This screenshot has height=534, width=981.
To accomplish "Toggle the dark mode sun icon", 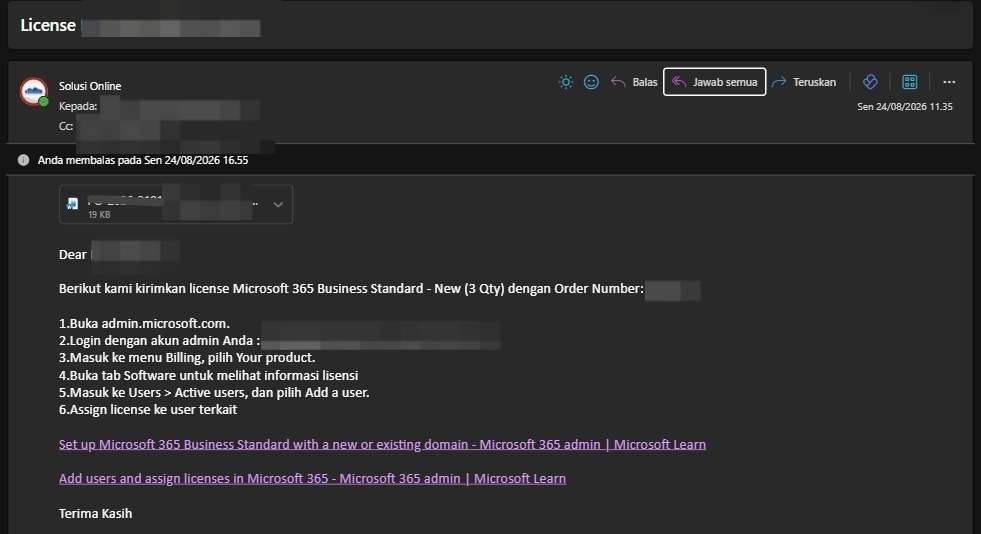I will click(566, 82).
